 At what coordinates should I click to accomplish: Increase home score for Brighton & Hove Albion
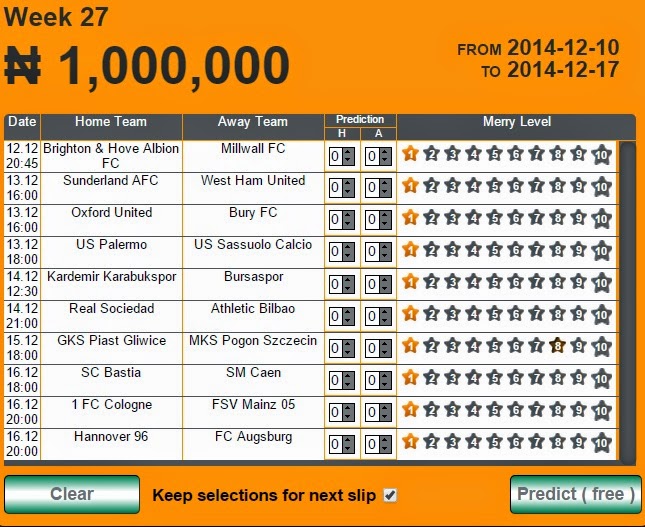(x=349, y=152)
